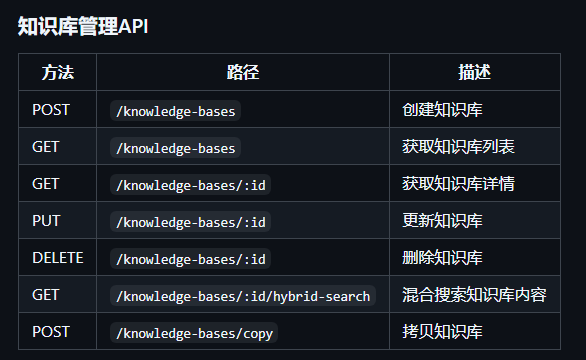Image resolution: width=586 pixels, height=360 pixels.
Task: Click the 创建知识库 description cell
Action: tap(442, 110)
